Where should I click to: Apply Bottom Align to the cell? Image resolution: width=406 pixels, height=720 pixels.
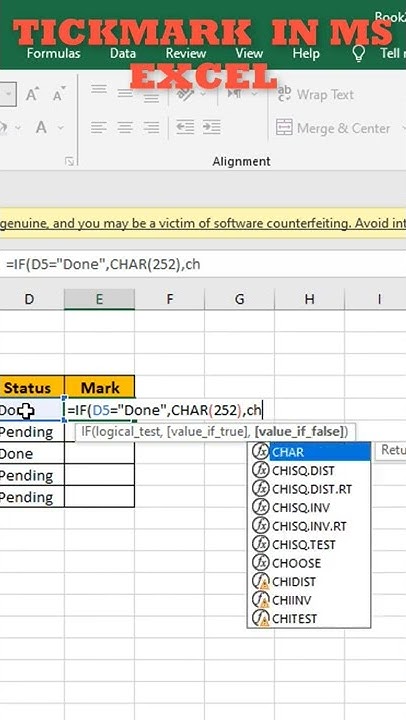[151, 97]
